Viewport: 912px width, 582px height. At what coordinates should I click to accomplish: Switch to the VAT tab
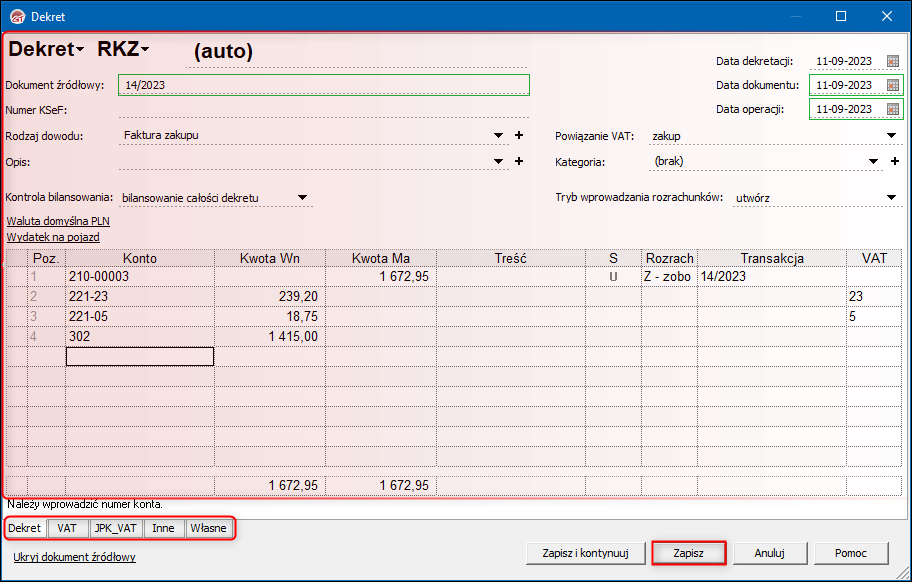(67, 528)
